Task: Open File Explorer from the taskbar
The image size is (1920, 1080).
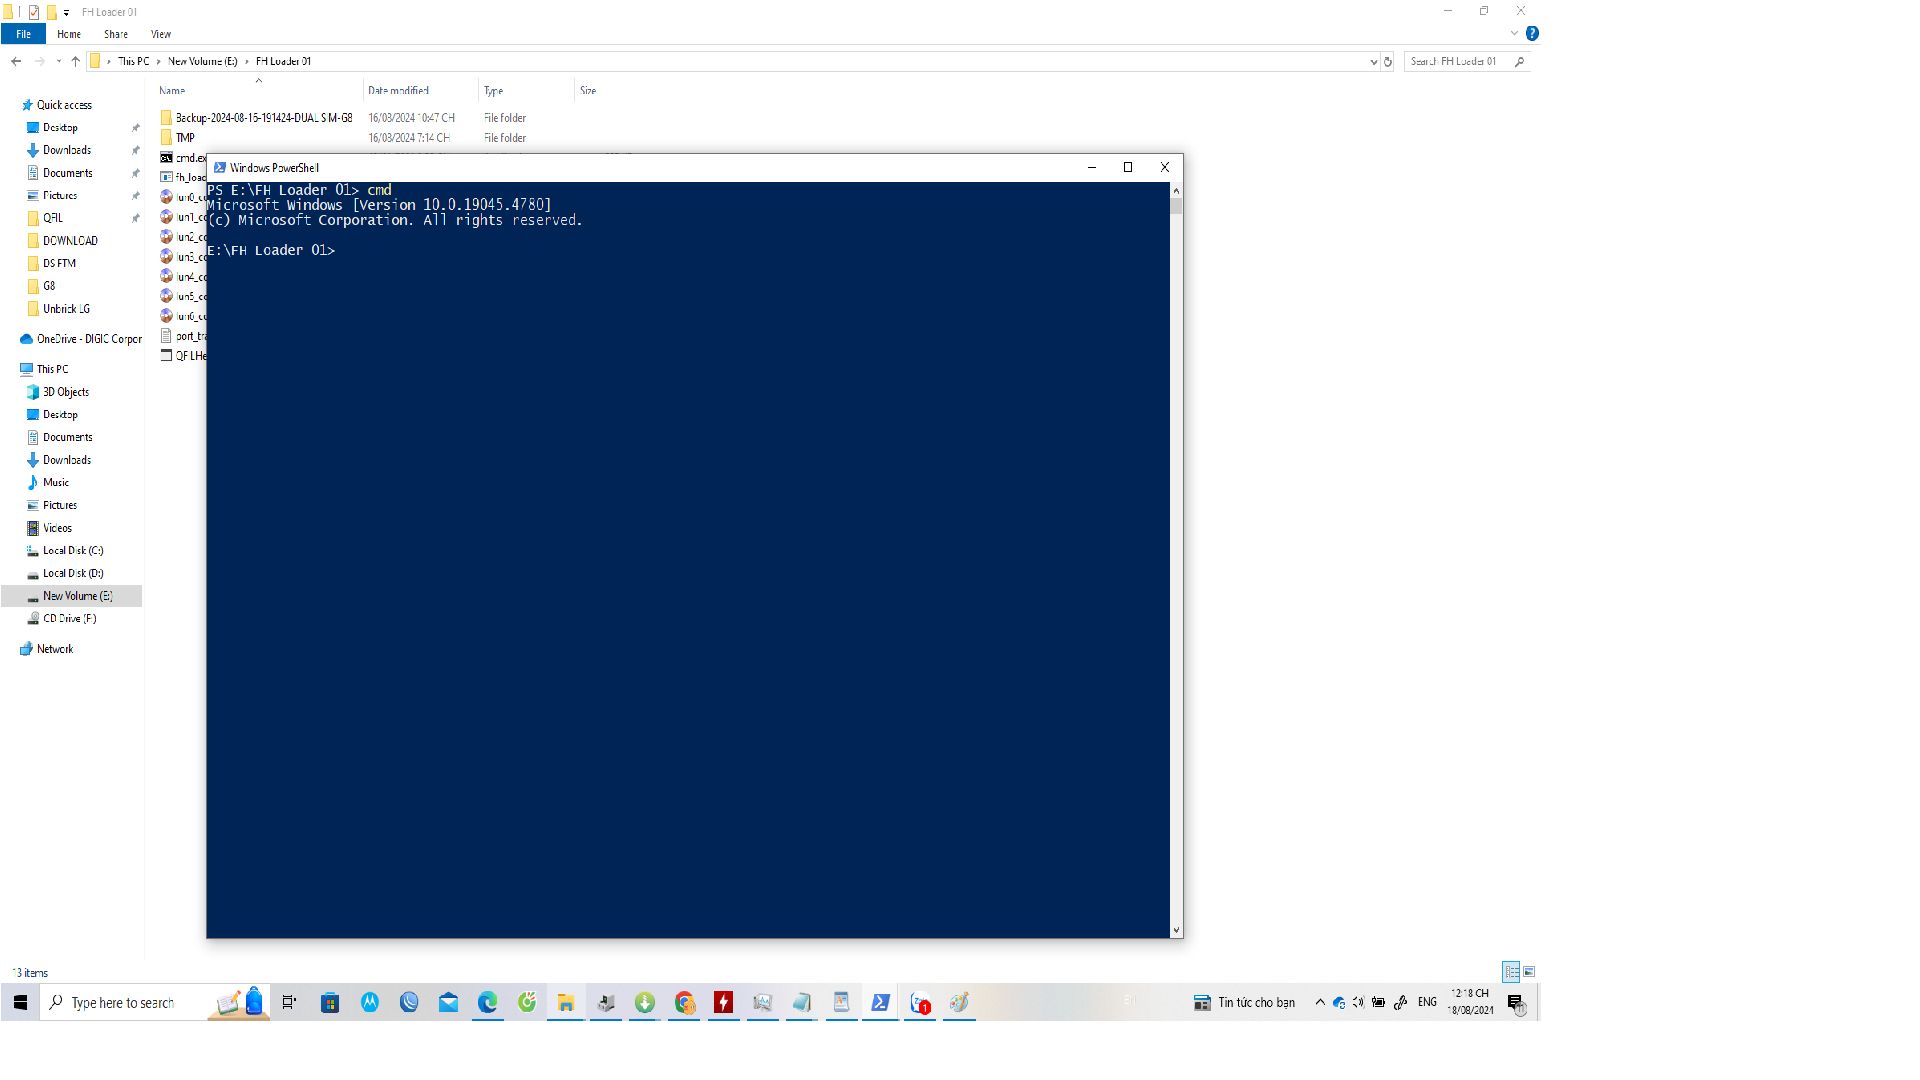Action: click(x=566, y=1002)
